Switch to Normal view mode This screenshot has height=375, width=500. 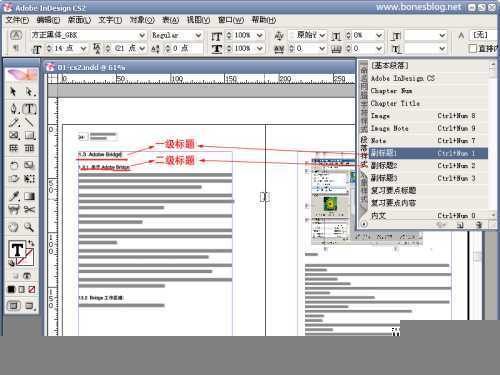[14, 305]
